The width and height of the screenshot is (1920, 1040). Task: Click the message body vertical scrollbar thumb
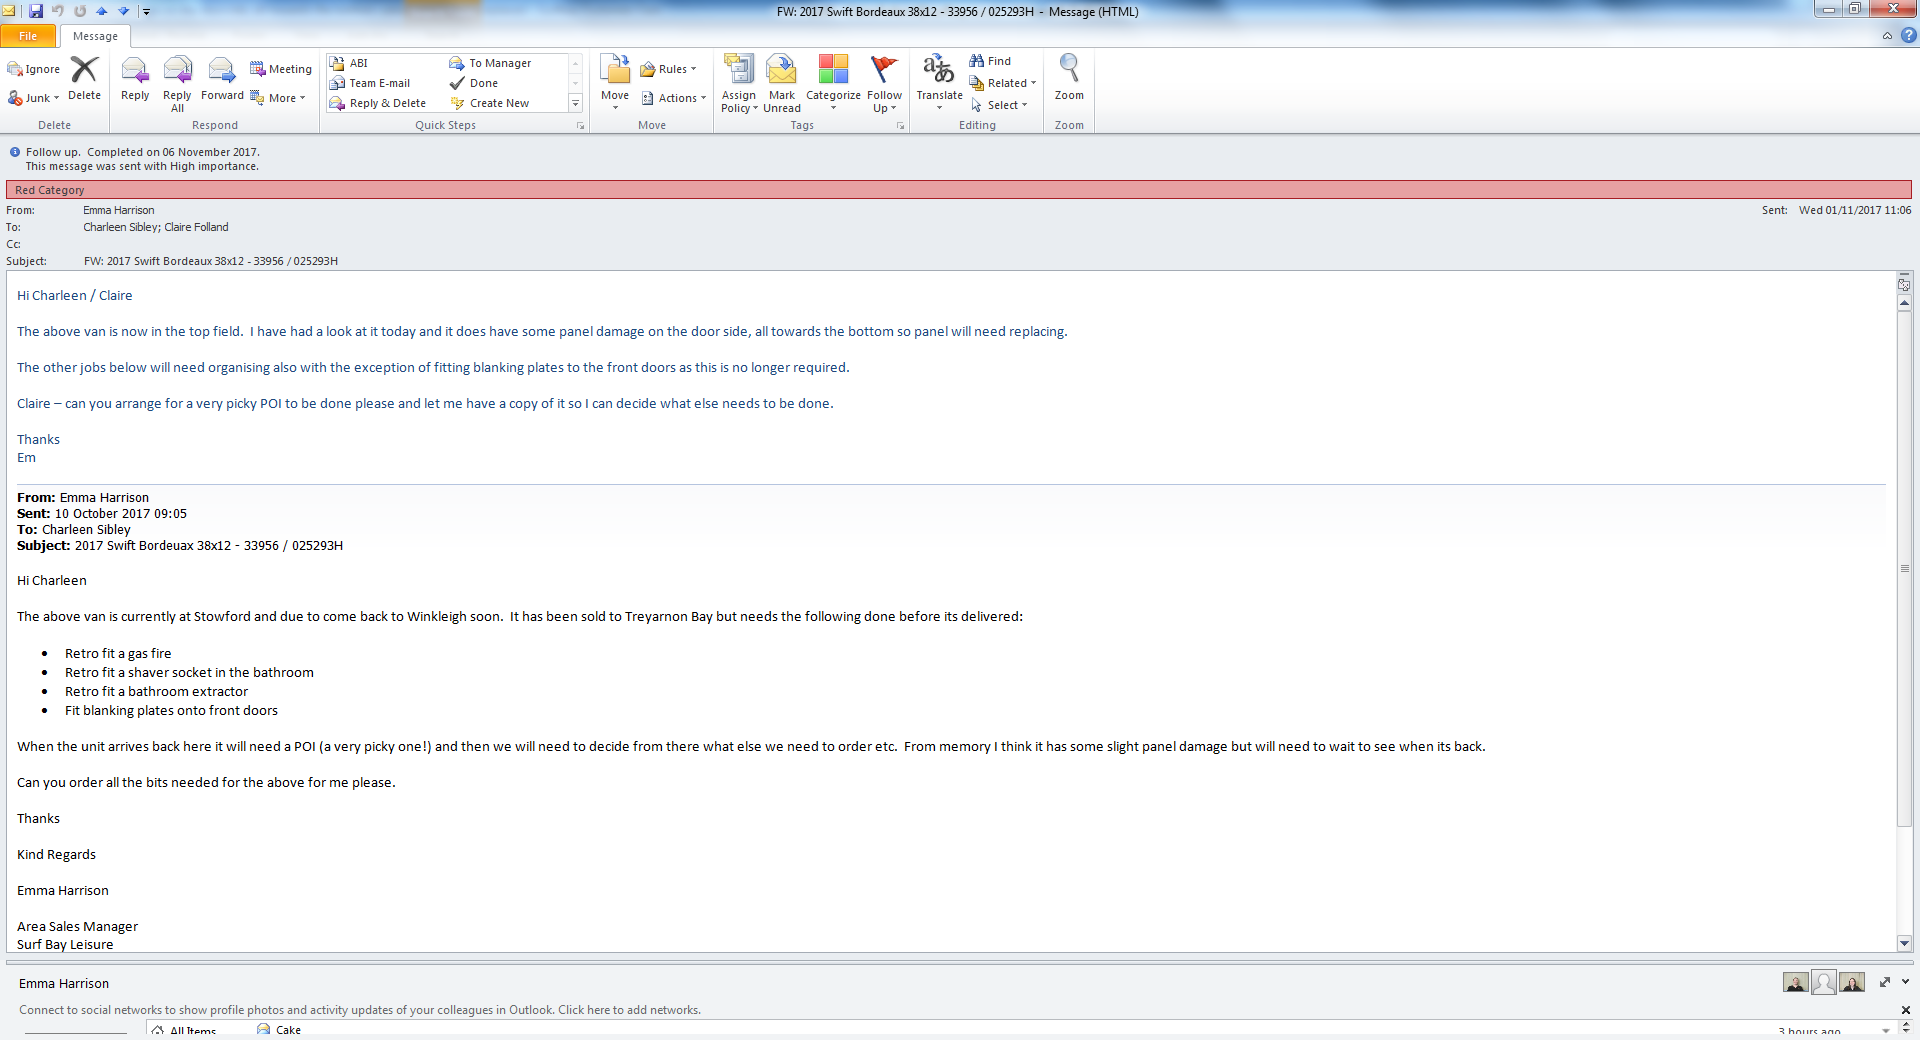[1904, 568]
